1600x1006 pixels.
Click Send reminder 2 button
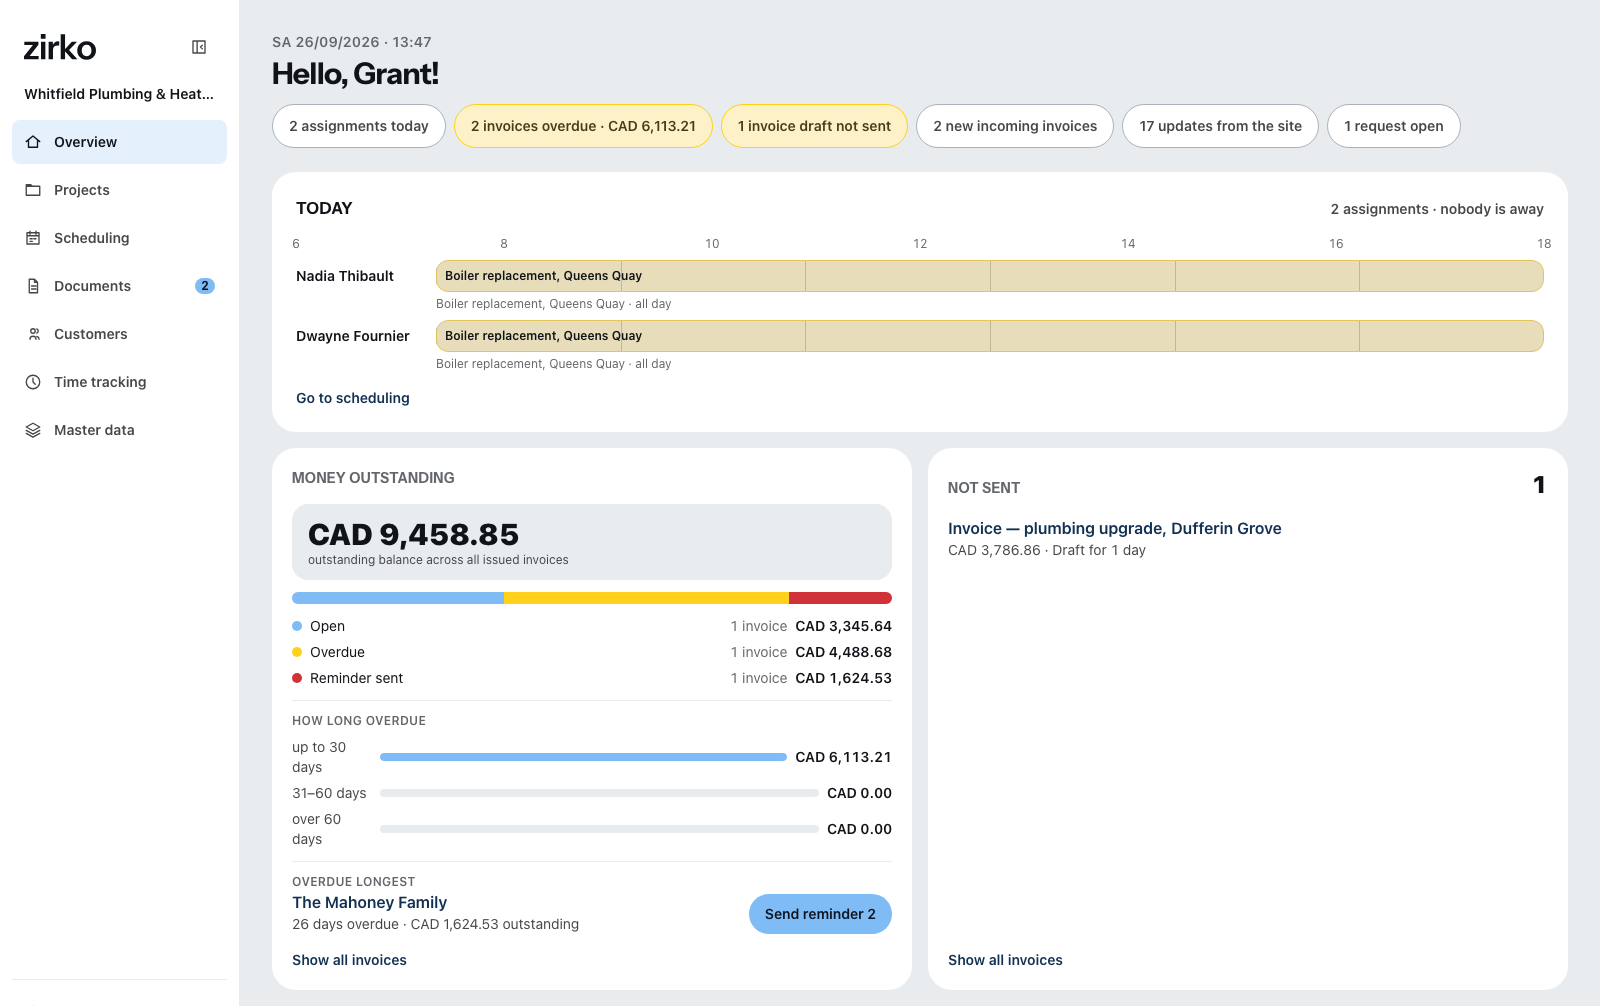click(820, 914)
